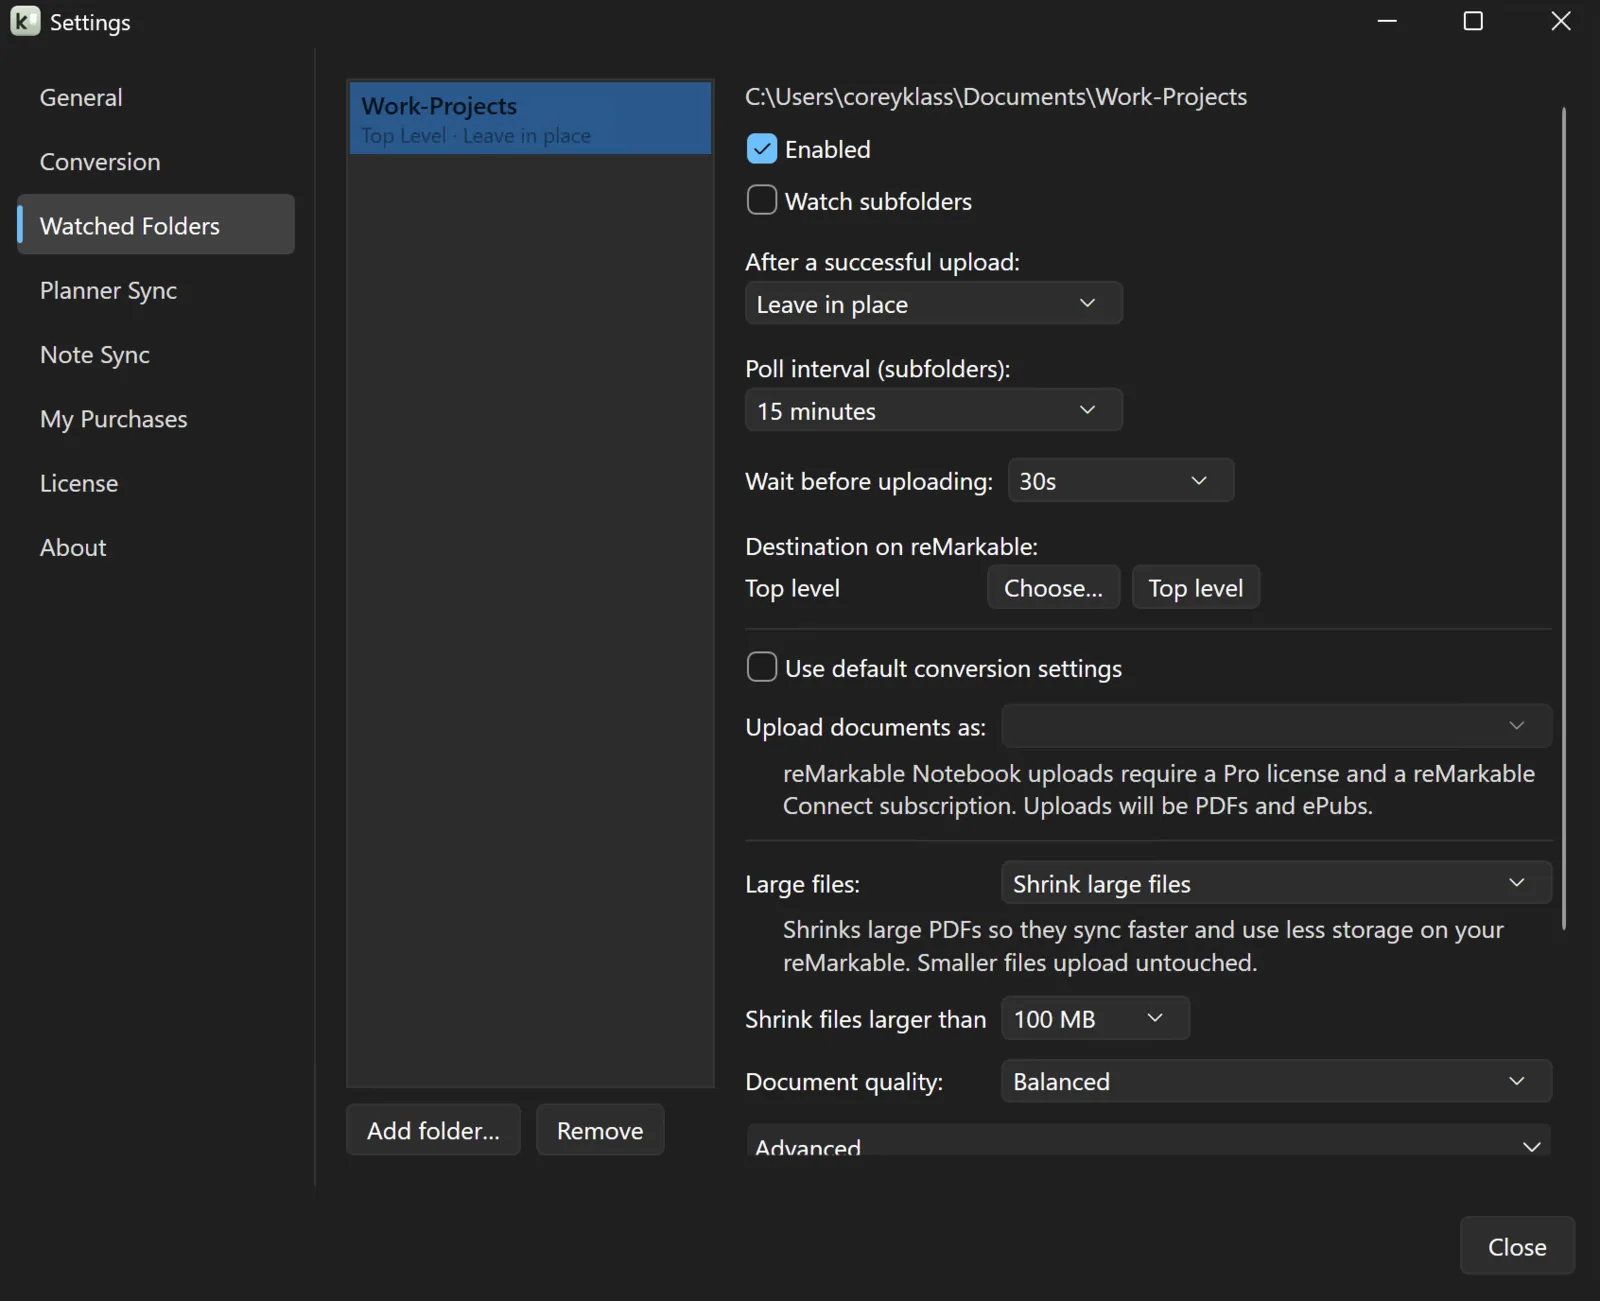Open the About section
The width and height of the screenshot is (1600, 1301).
156,548
